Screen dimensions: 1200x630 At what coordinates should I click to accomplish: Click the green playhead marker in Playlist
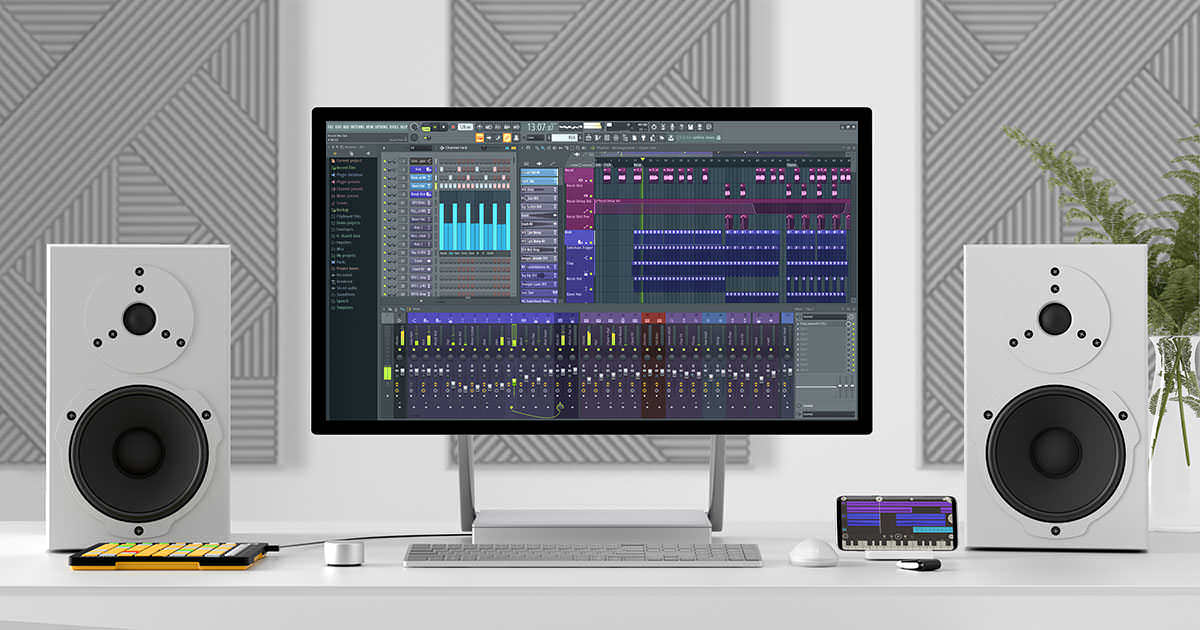pos(642,159)
